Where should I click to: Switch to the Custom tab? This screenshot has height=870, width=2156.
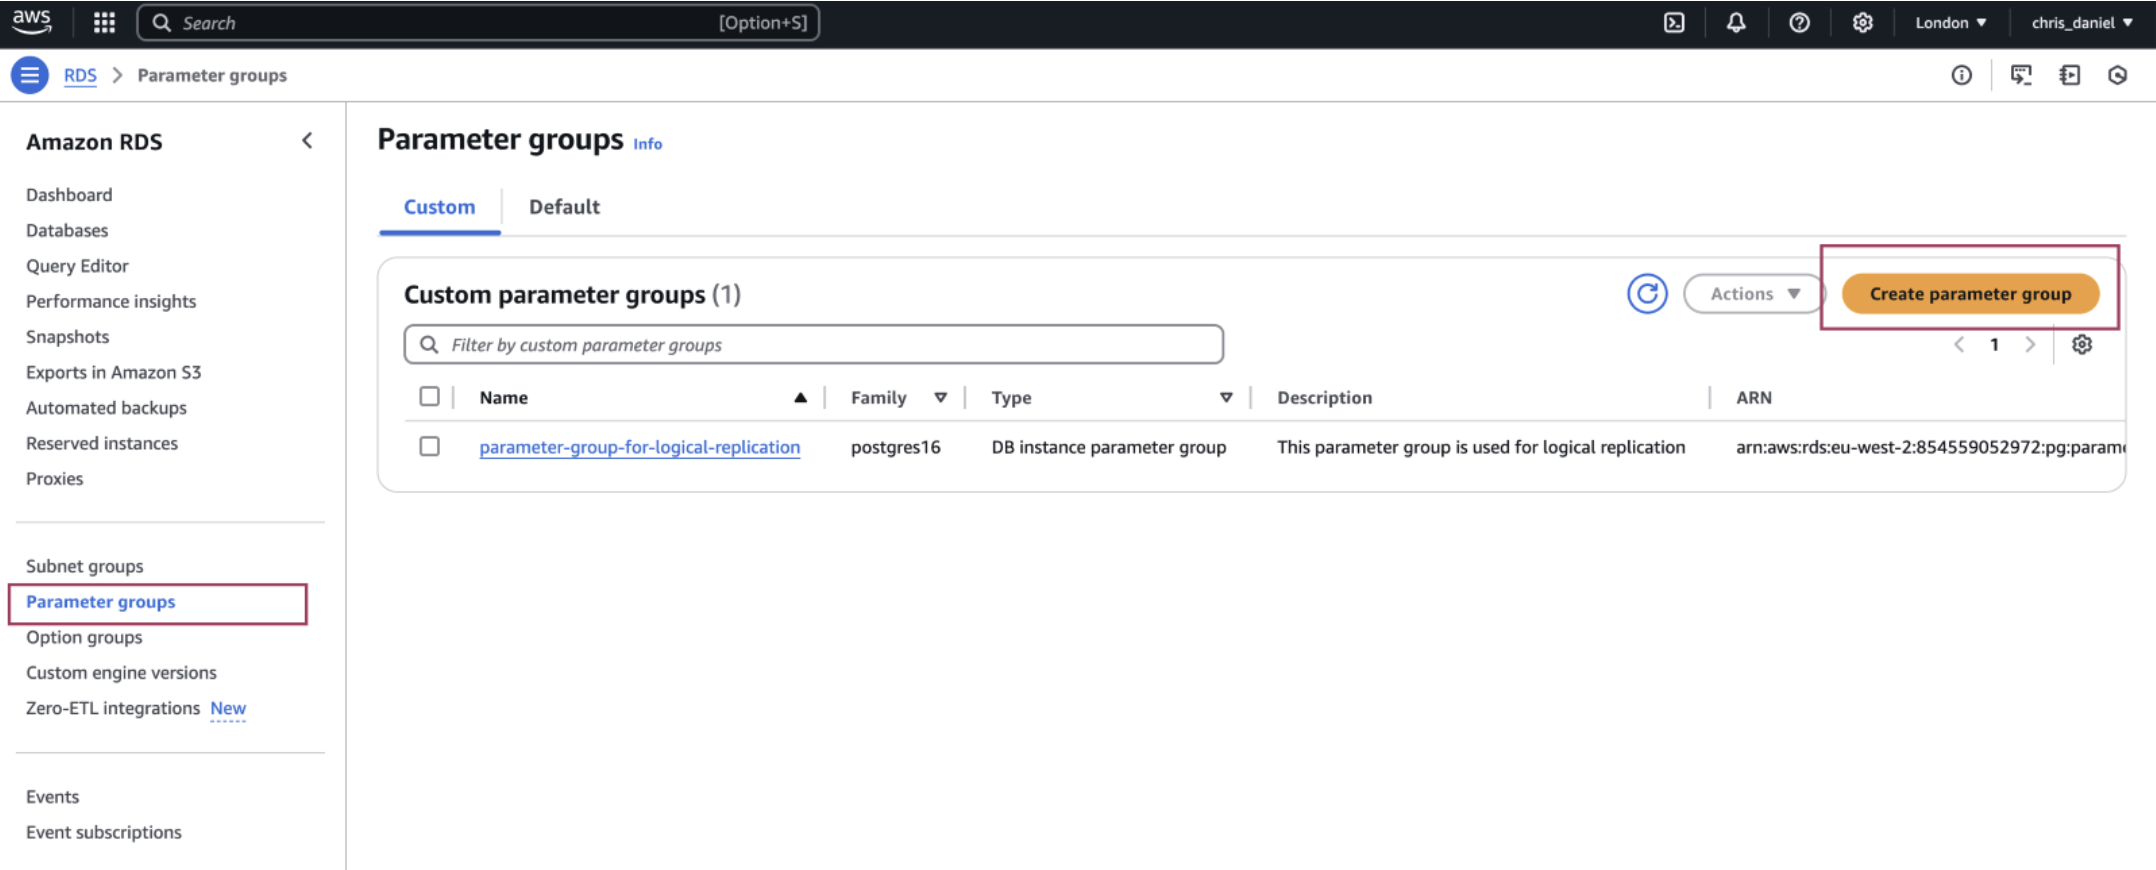[439, 207]
